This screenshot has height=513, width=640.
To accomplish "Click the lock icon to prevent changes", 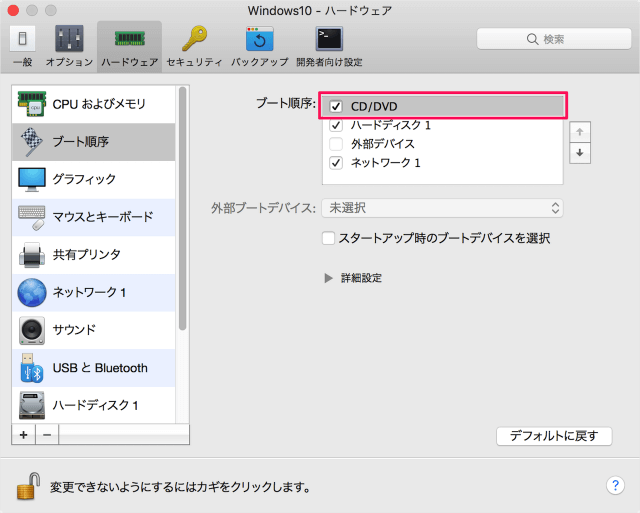I will pos(28,488).
